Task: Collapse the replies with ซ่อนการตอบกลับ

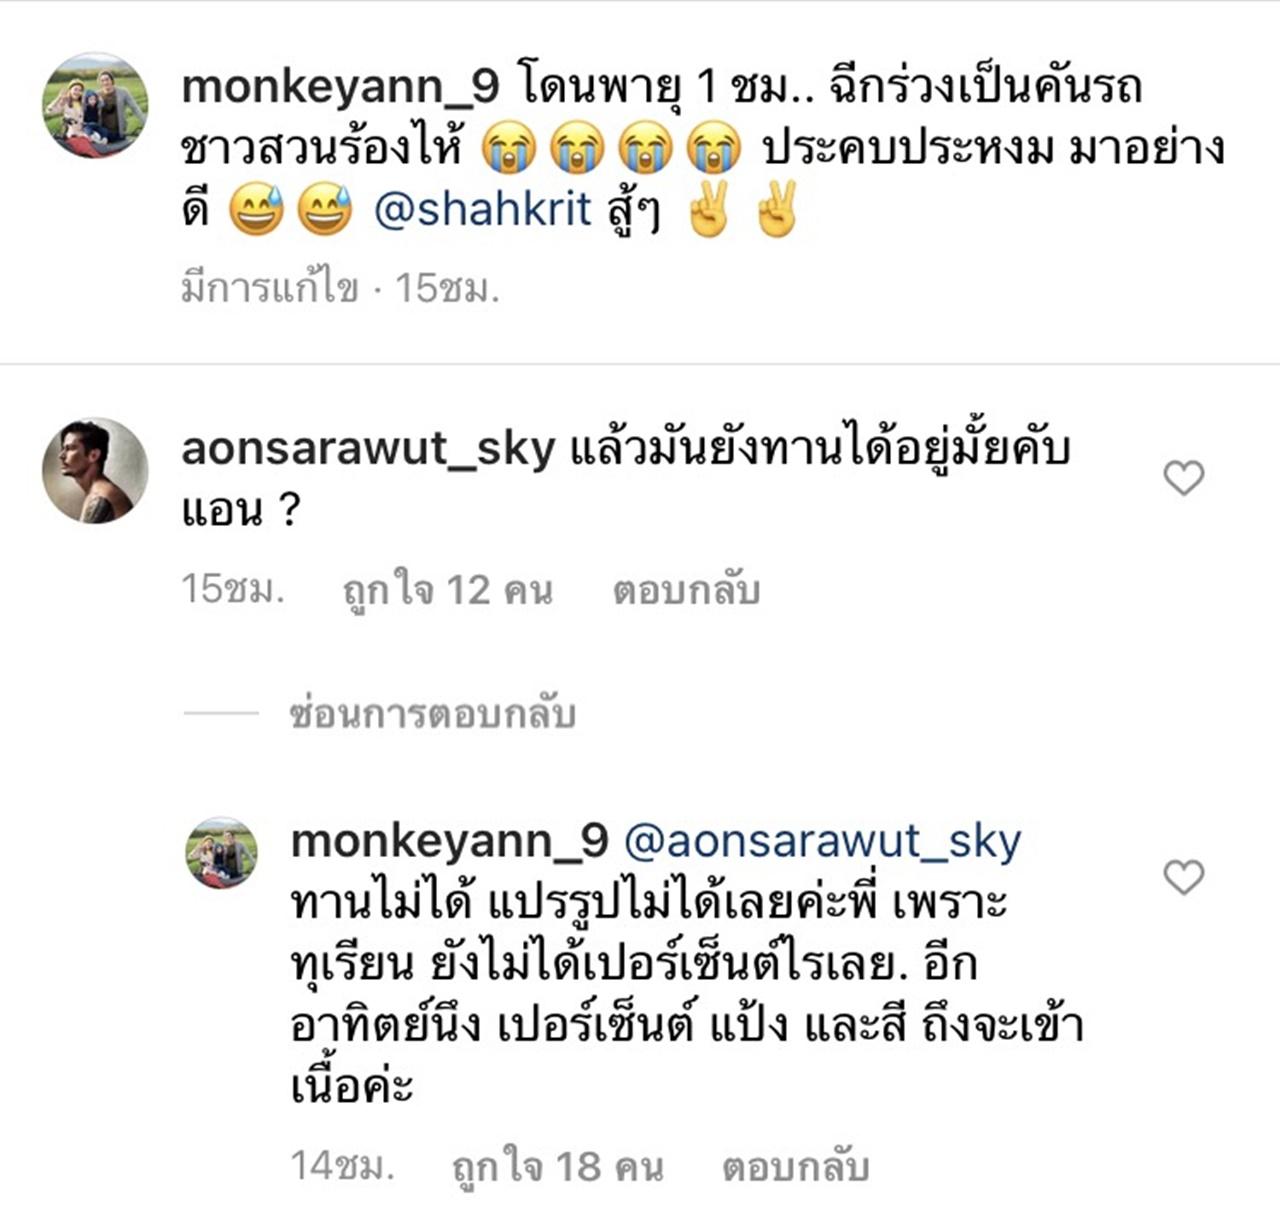Action: [432, 714]
